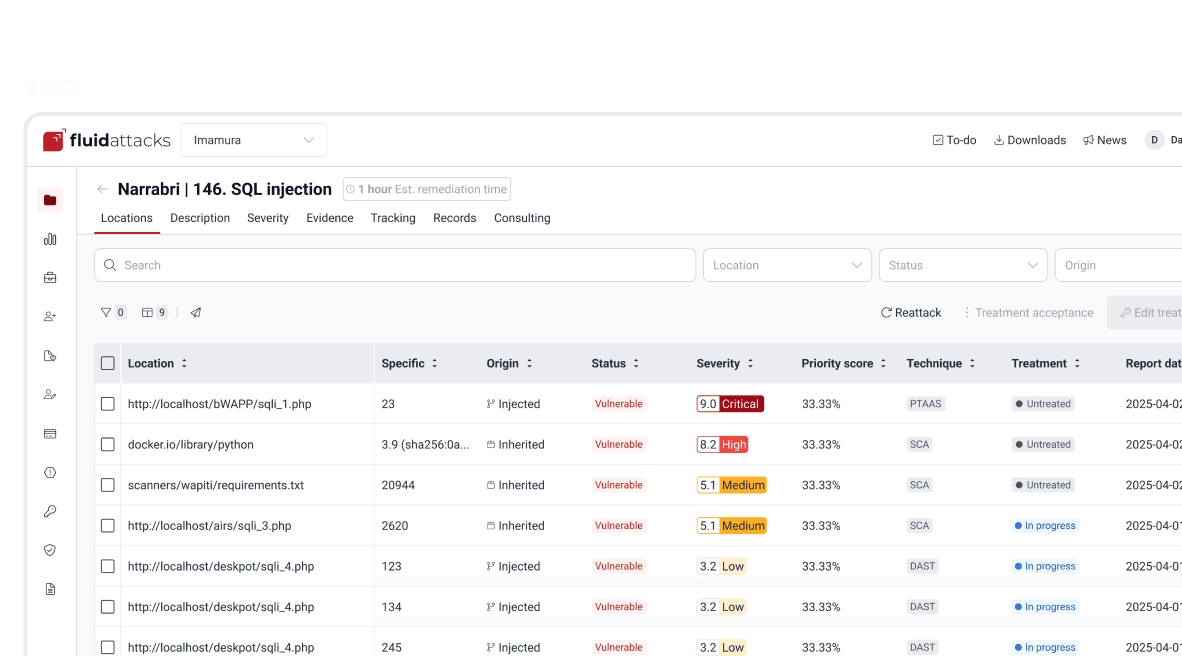
Task: Switch to the Locations tab
Action: 127,218
